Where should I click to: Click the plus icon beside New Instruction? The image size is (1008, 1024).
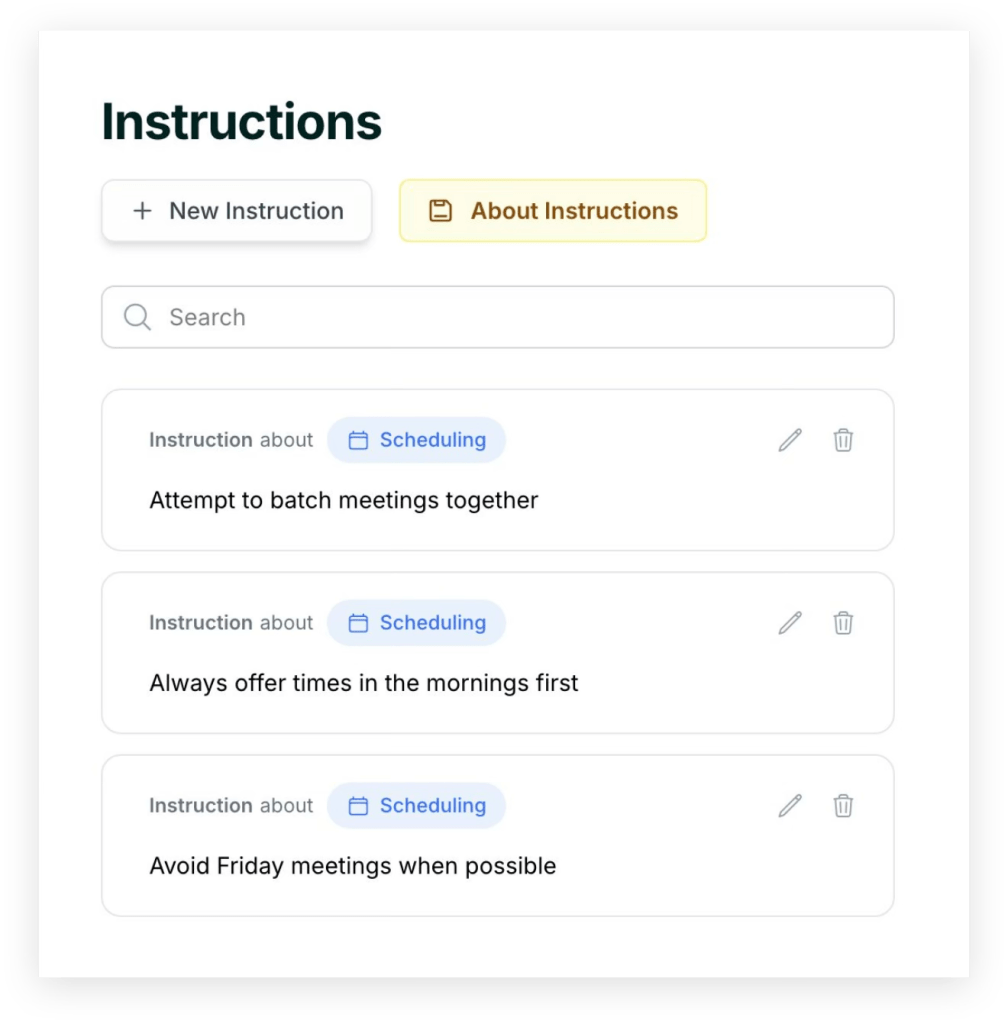[143, 211]
